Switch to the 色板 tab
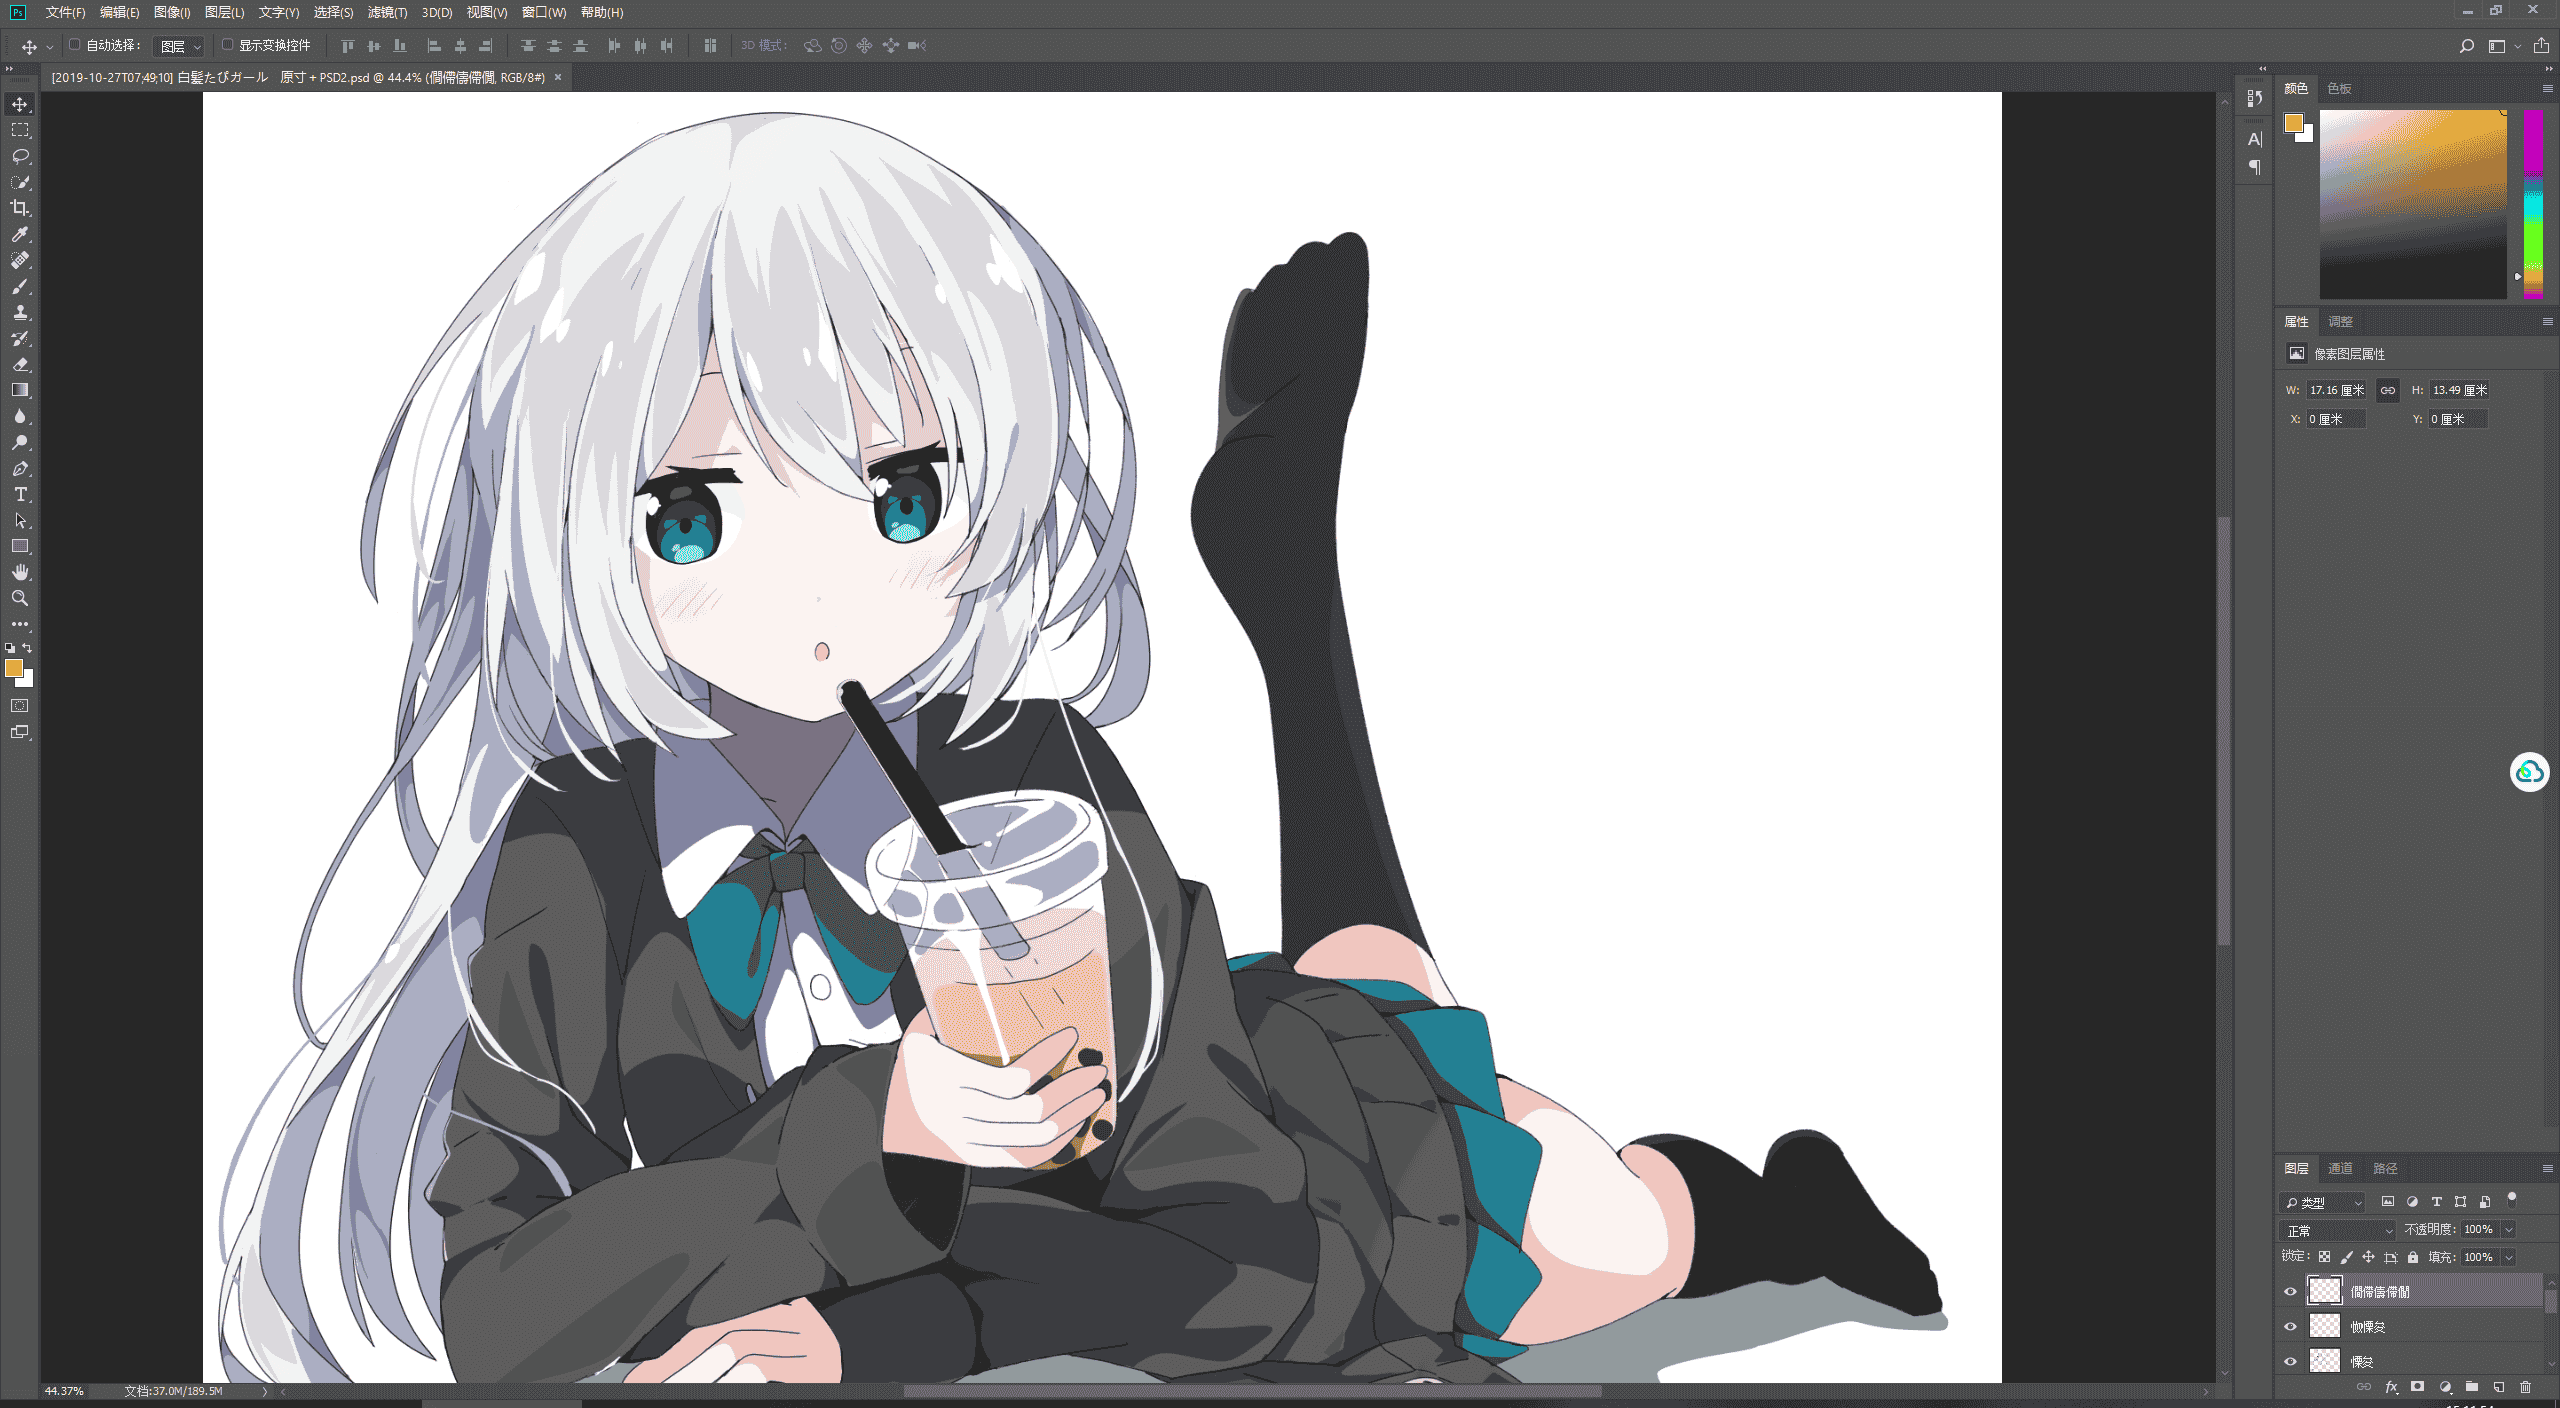 coord(2339,89)
